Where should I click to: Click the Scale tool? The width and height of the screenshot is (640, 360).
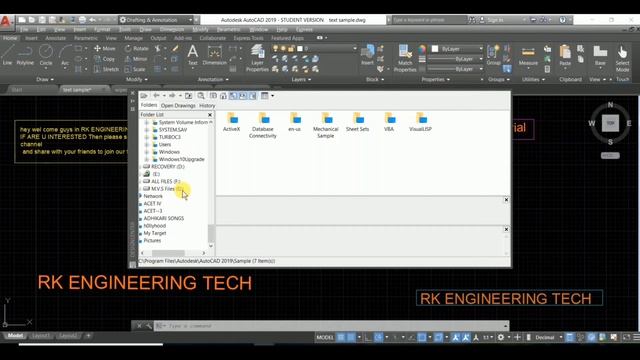coord(135,69)
